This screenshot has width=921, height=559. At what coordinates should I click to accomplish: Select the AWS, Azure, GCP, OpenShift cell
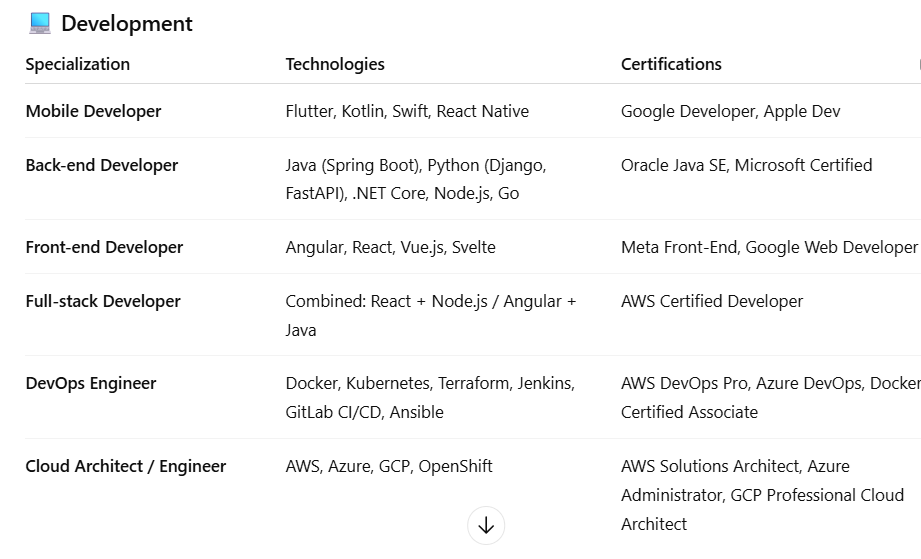click(x=389, y=466)
